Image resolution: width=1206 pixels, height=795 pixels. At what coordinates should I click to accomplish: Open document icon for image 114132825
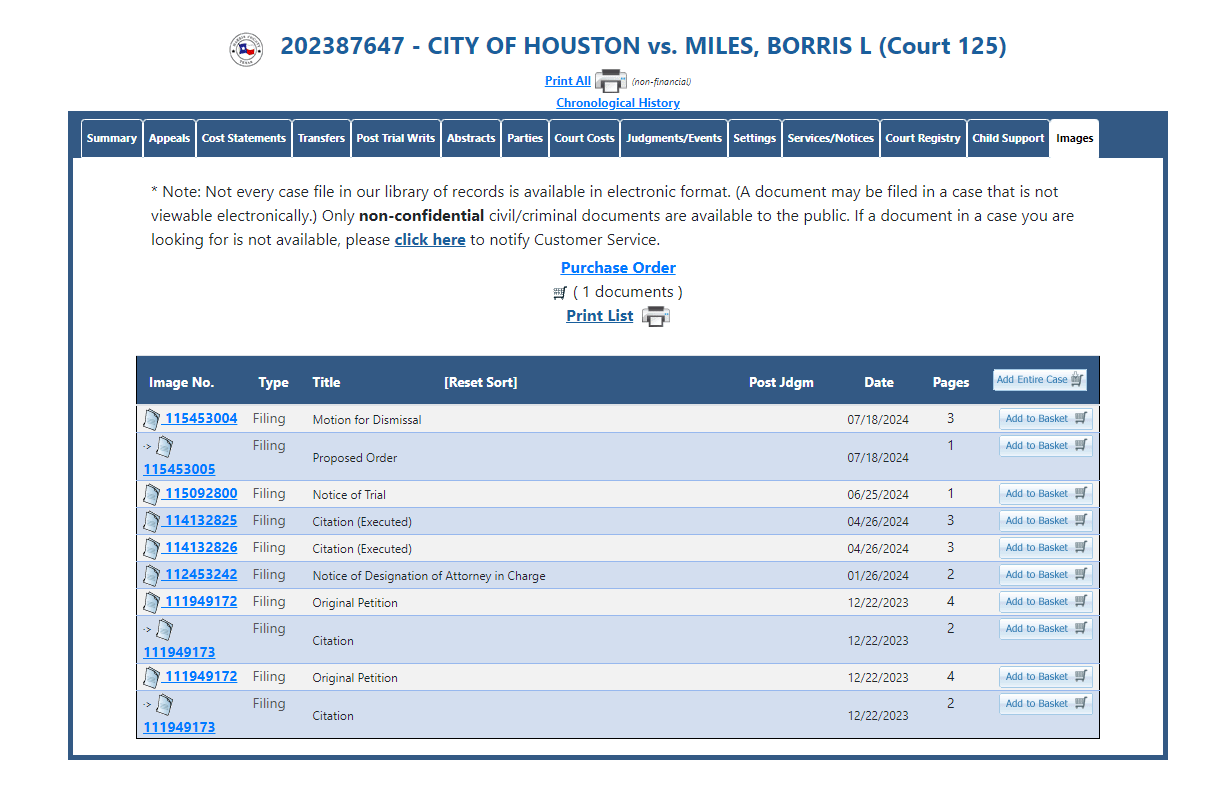tap(152, 521)
